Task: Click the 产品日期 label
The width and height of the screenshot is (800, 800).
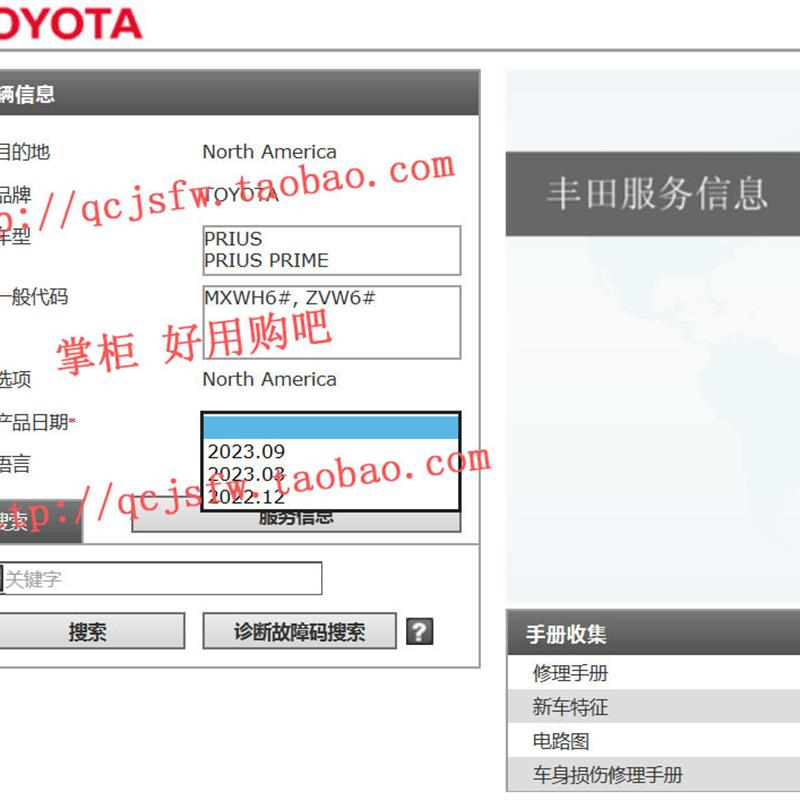Action: 37,422
